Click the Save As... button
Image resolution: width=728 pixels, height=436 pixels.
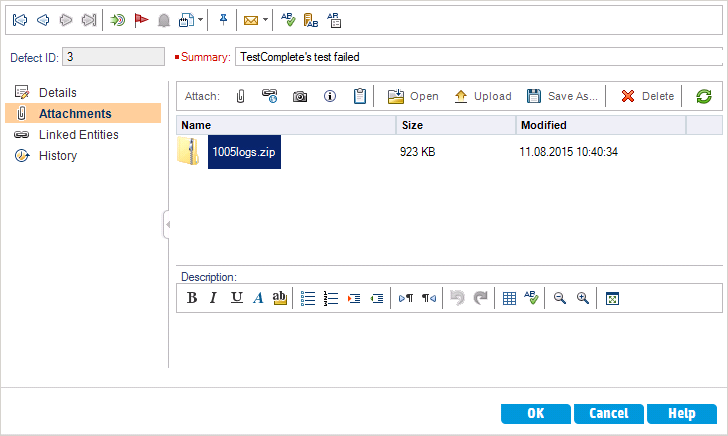click(562, 96)
